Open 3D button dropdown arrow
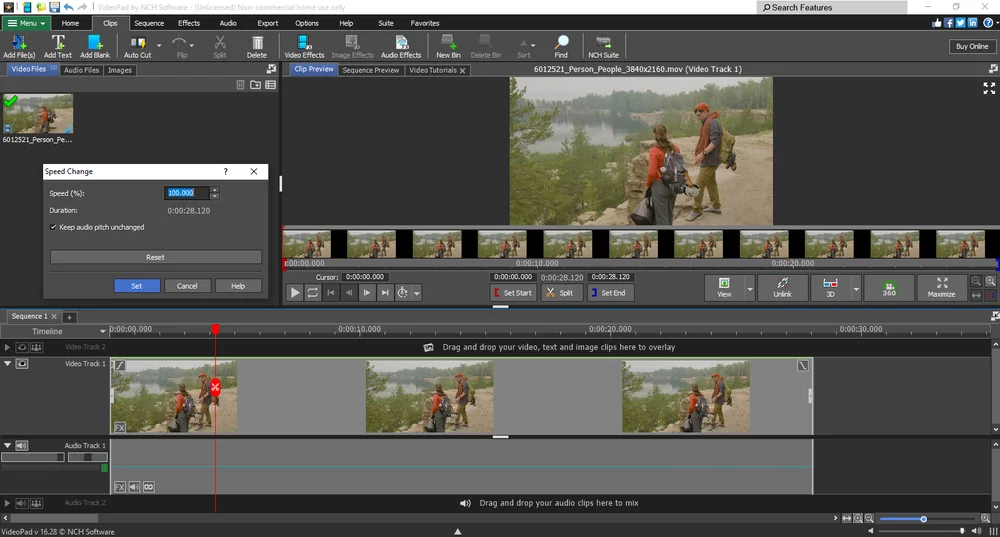 [856, 288]
